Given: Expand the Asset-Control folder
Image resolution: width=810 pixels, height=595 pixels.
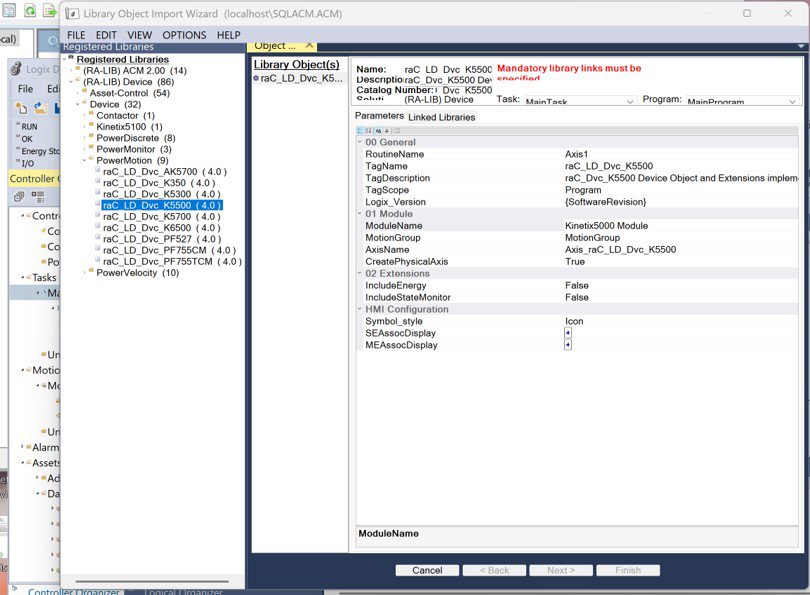Looking at the screenshot, I should pyautogui.click(x=78, y=93).
